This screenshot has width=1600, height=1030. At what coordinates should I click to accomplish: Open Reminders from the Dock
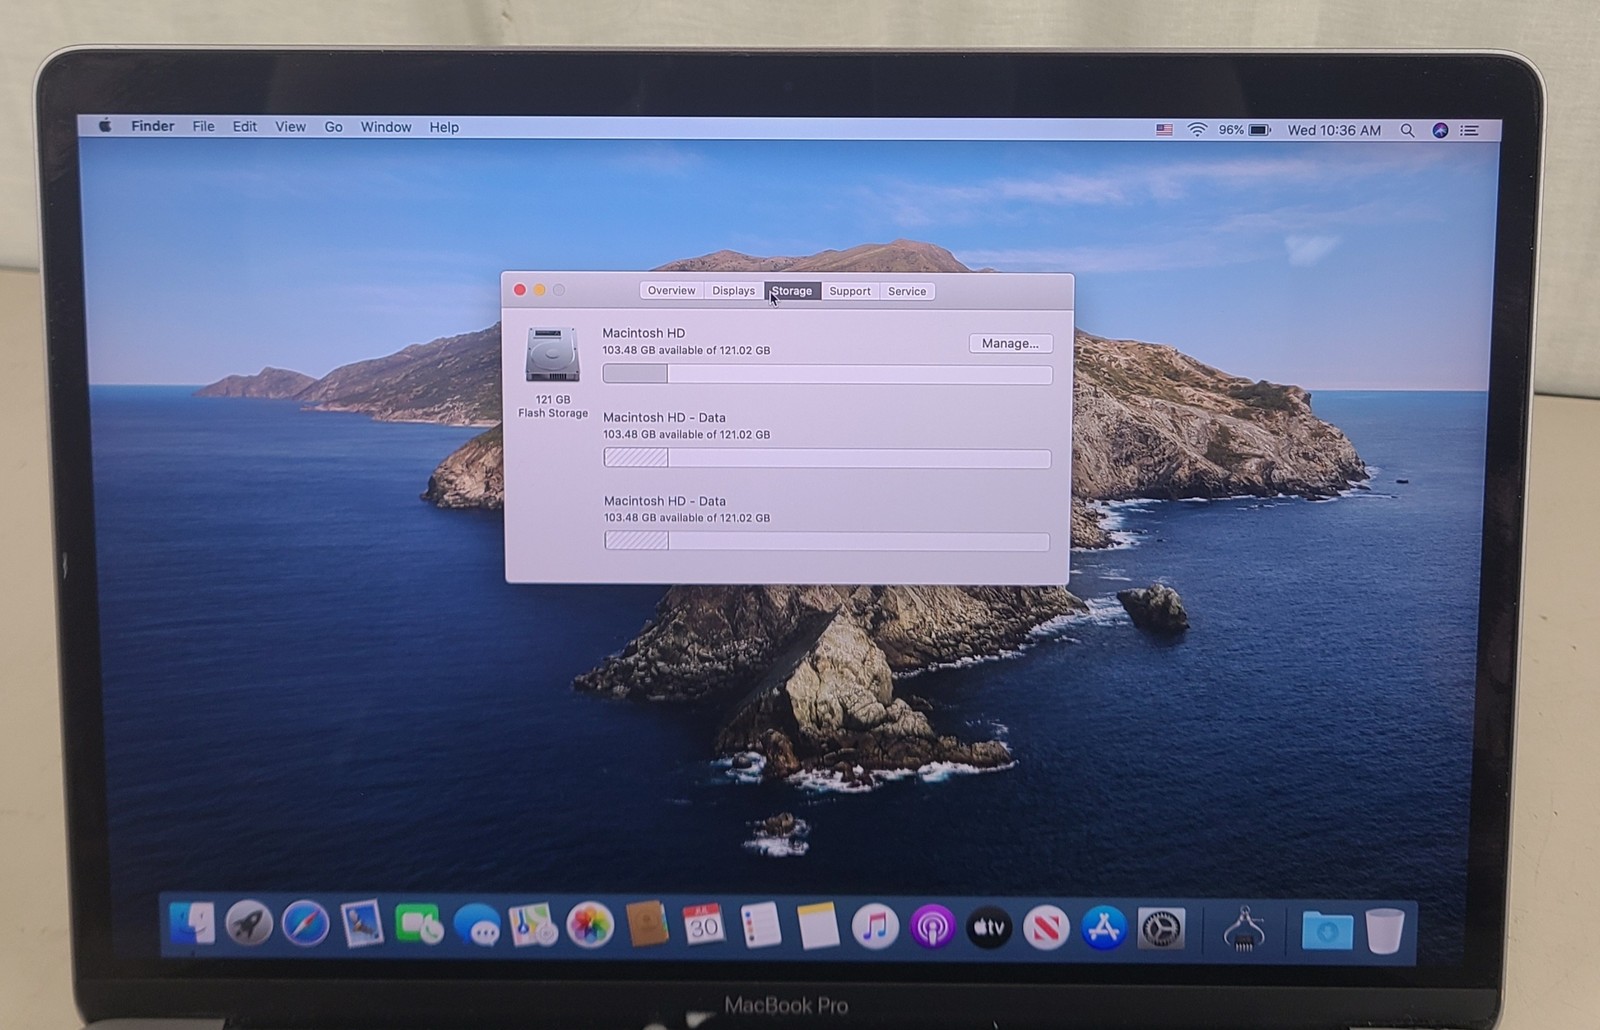761,926
